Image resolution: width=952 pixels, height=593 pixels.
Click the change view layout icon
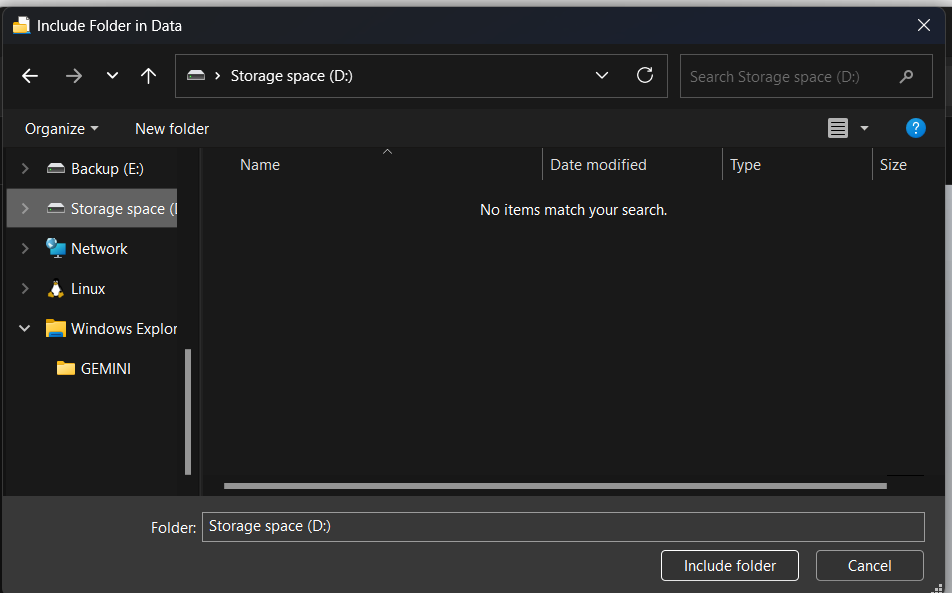coord(838,128)
